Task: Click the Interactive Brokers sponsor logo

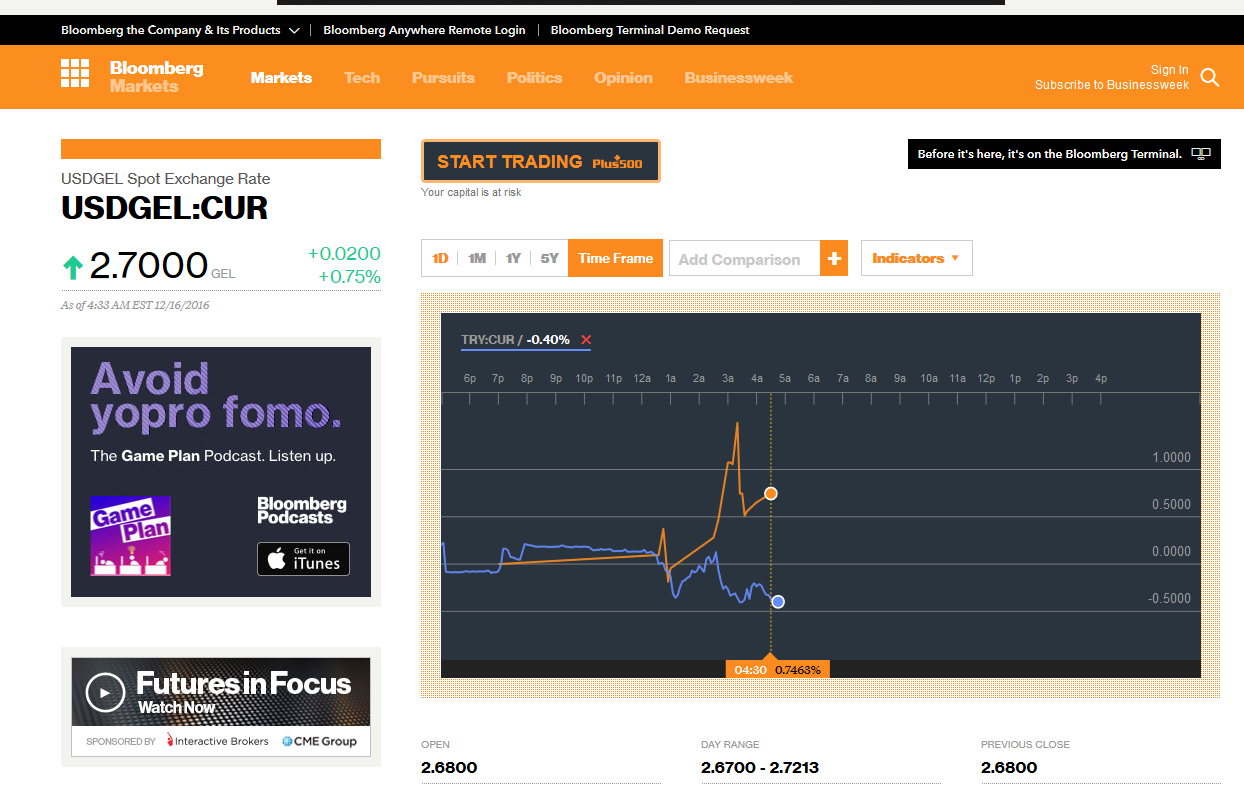Action: (218, 741)
